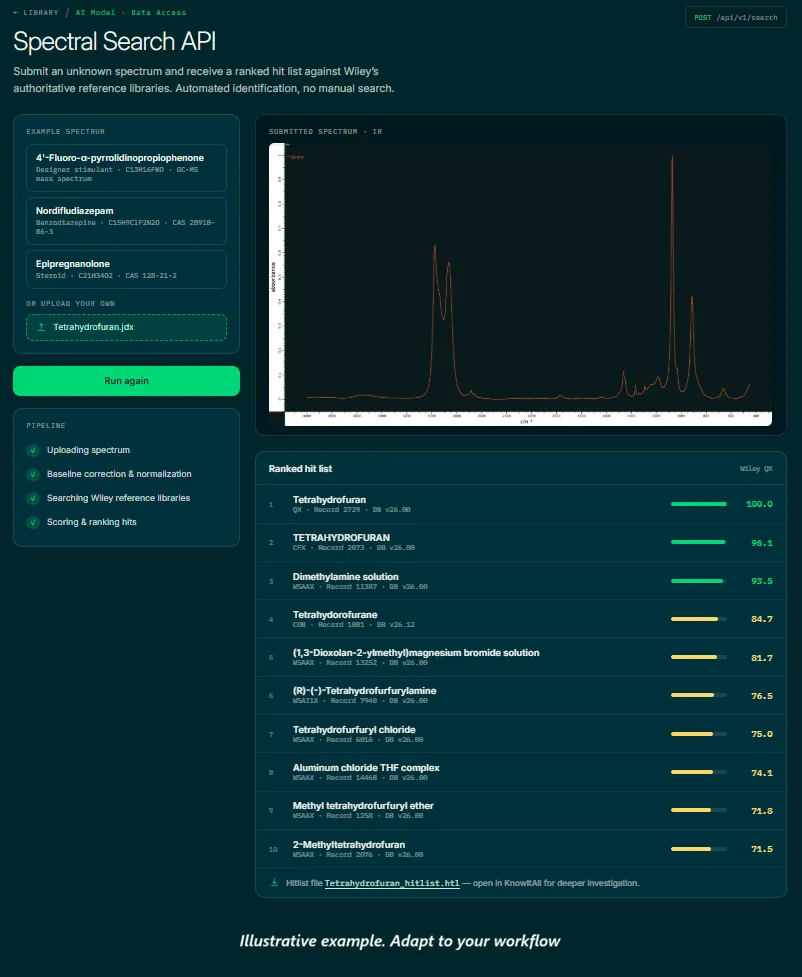The height and width of the screenshot is (977, 802).
Task: Click the checkmark icon for Searching Wiley reference libraries
Action: pyautogui.click(x=33, y=498)
